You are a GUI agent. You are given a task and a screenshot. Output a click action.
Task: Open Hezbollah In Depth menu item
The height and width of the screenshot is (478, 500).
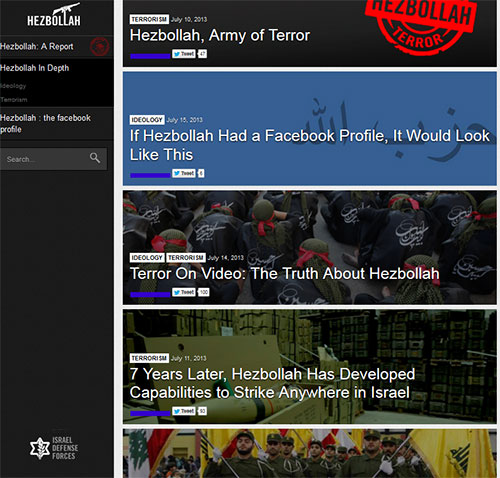point(35,68)
